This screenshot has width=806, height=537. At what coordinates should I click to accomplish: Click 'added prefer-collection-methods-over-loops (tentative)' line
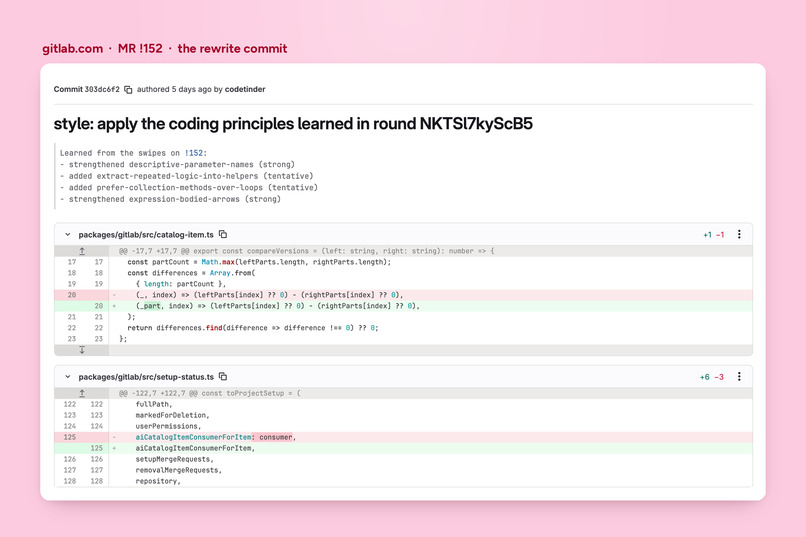click(189, 188)
